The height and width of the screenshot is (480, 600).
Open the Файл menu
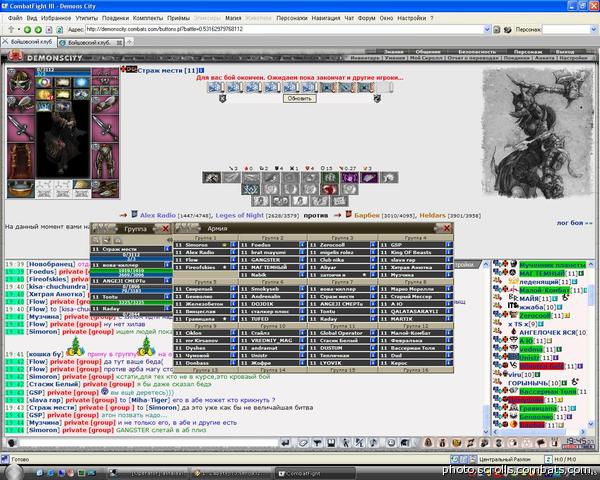(15, 18)
